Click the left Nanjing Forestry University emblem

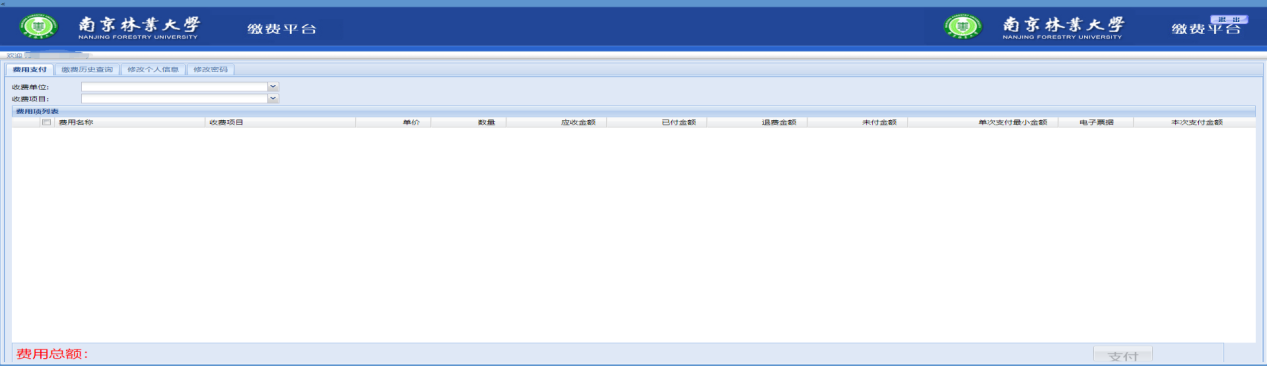(x=40, y=27)
